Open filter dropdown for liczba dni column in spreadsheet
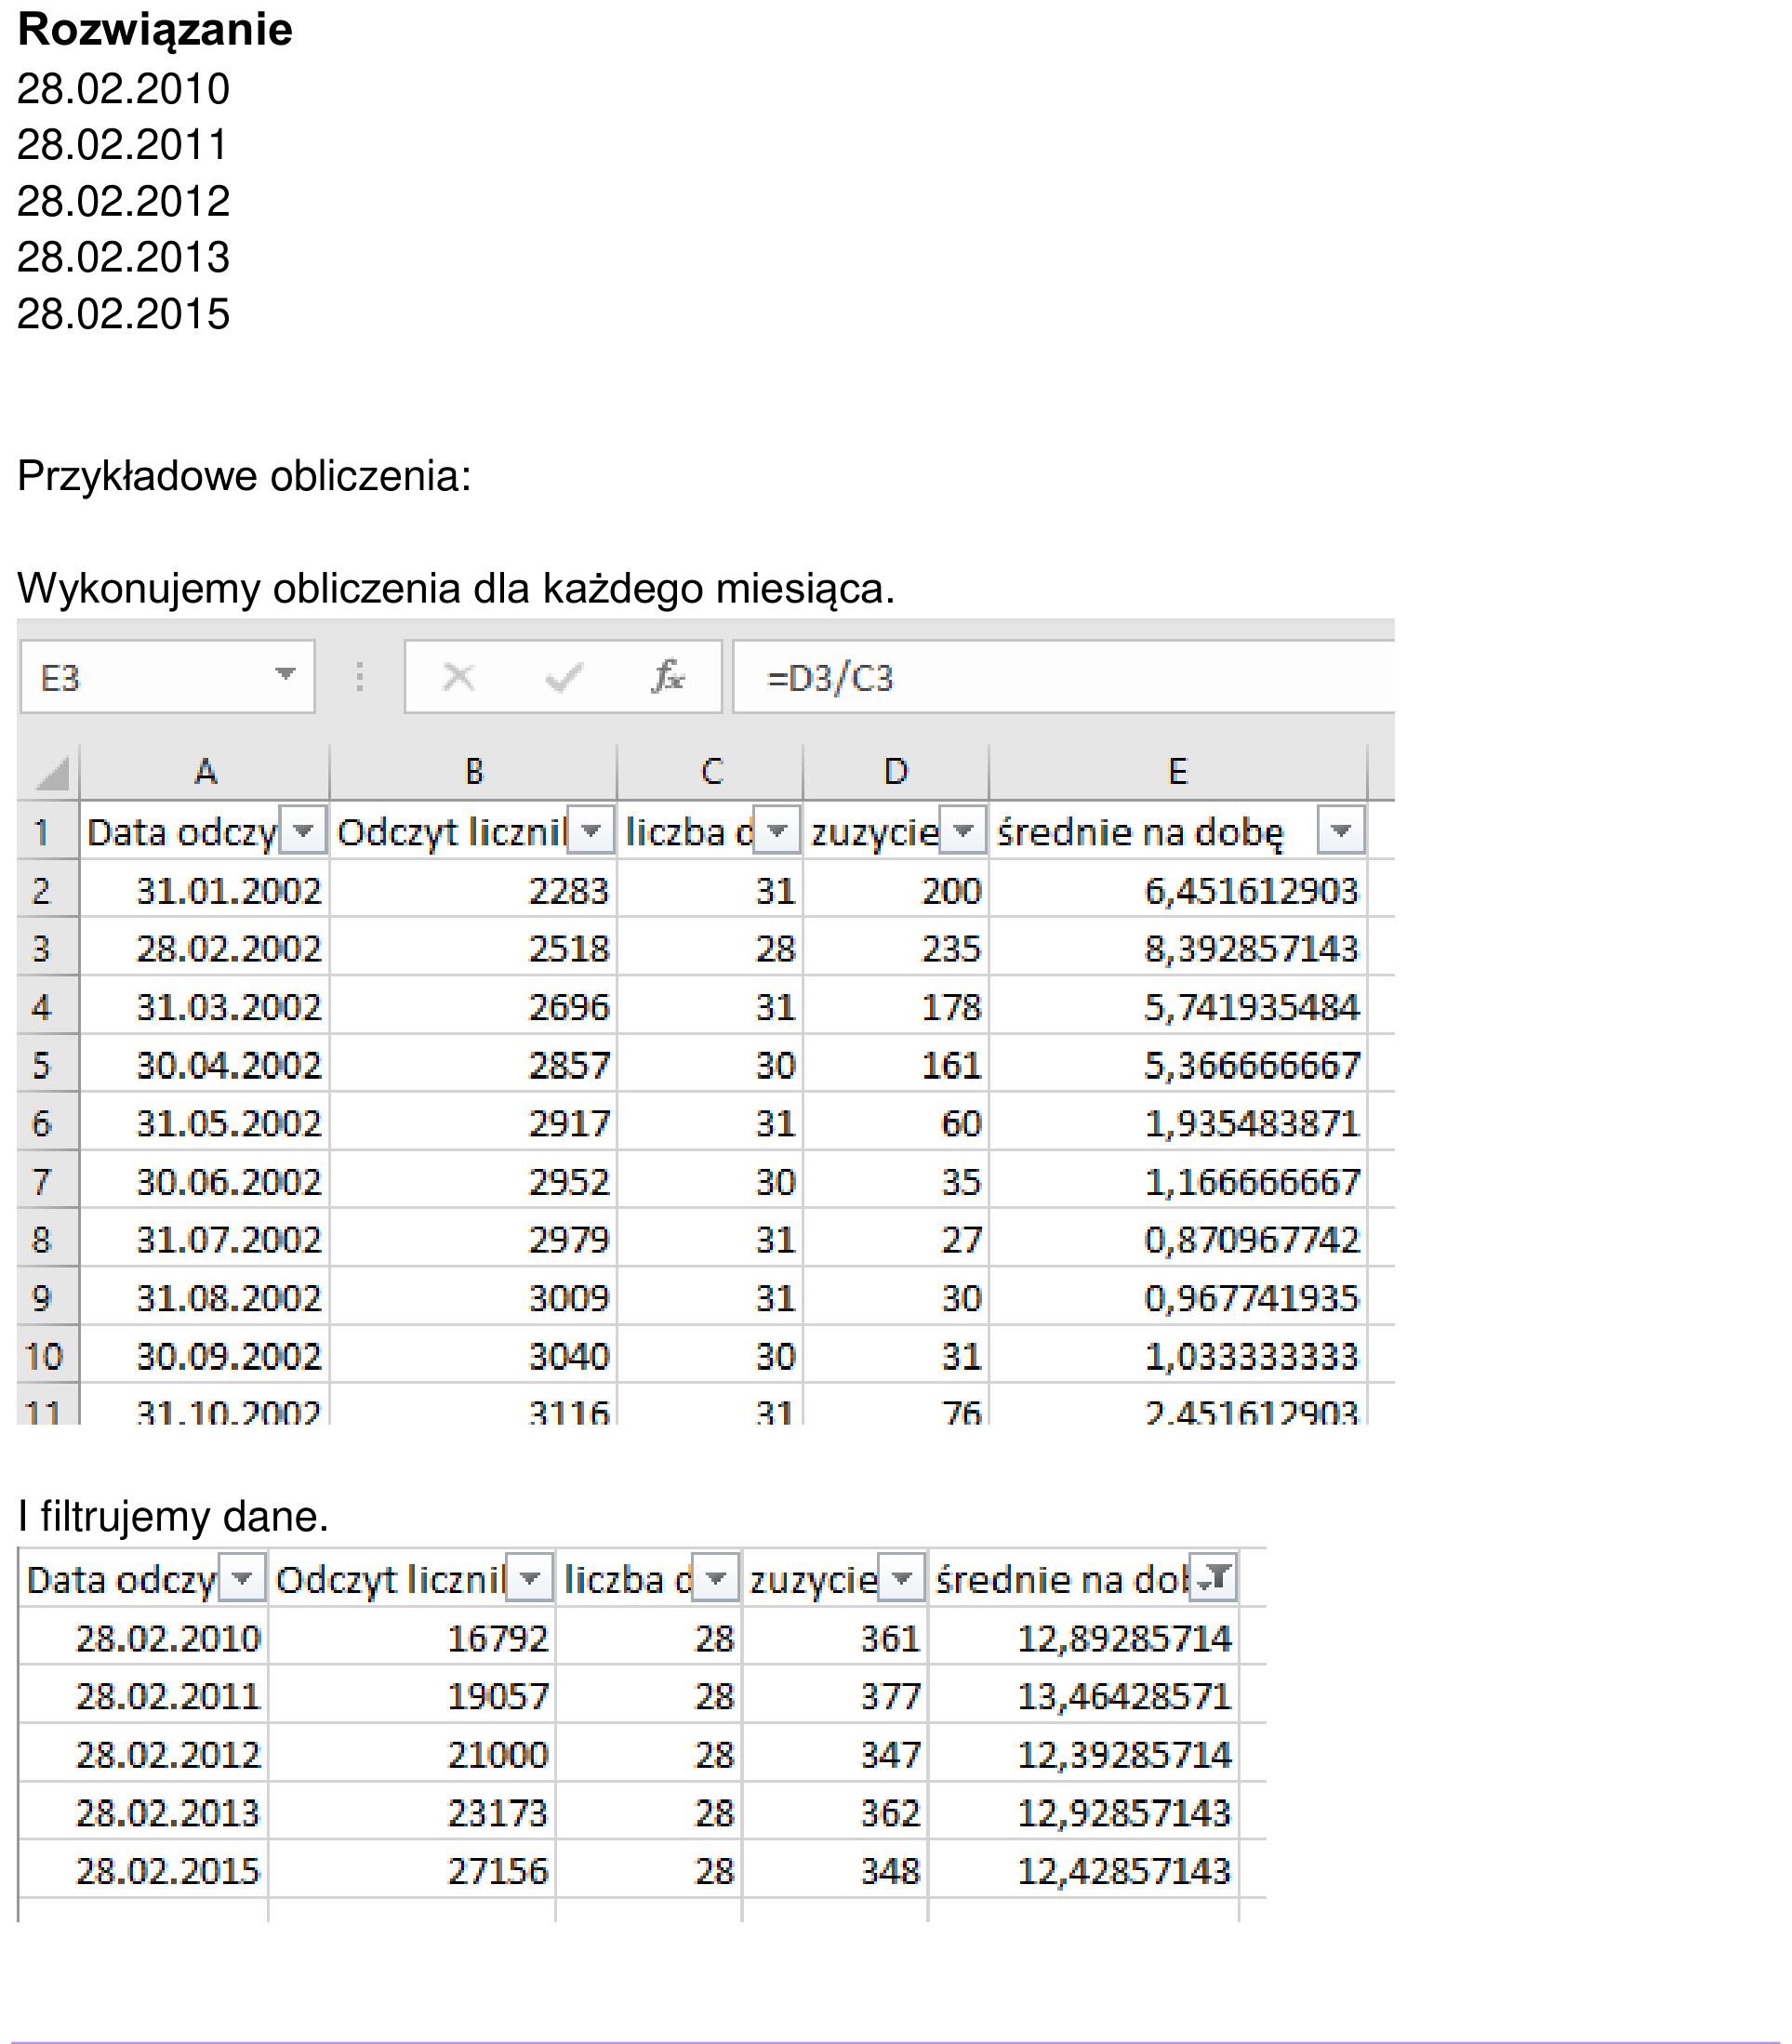The image size is (1792, 2044). 777,830
